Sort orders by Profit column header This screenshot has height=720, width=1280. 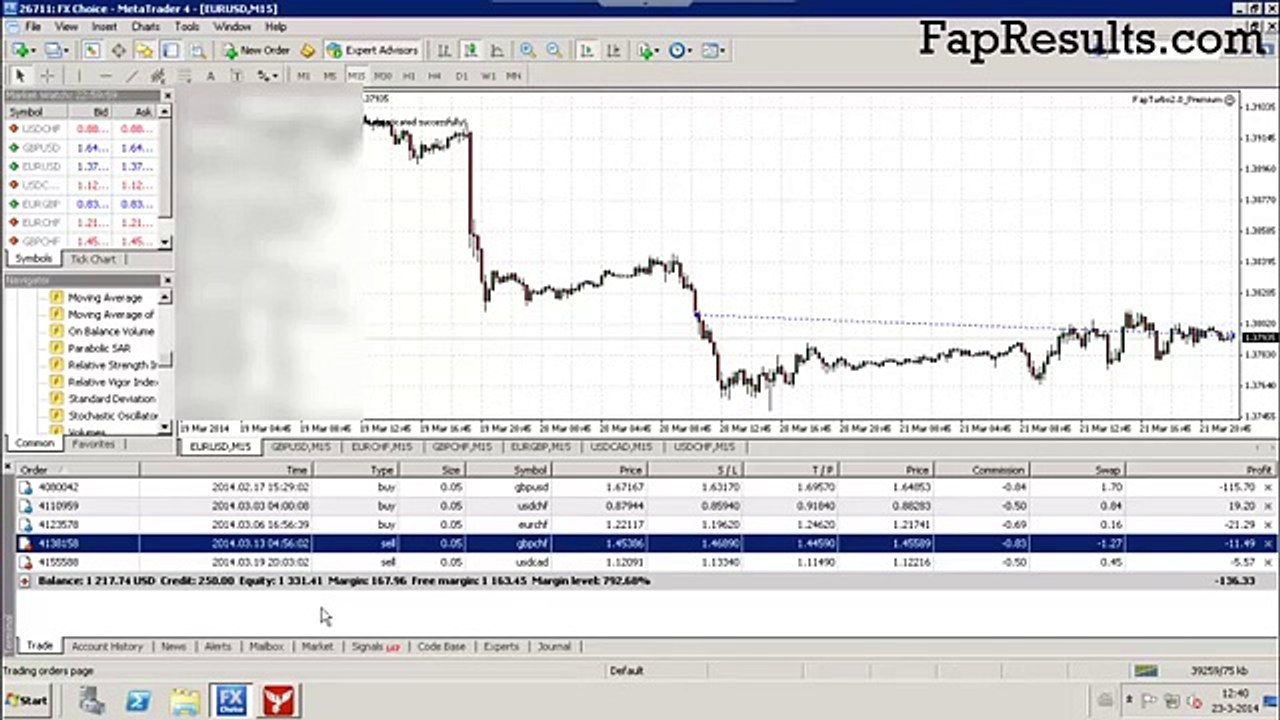point(1199,470)
